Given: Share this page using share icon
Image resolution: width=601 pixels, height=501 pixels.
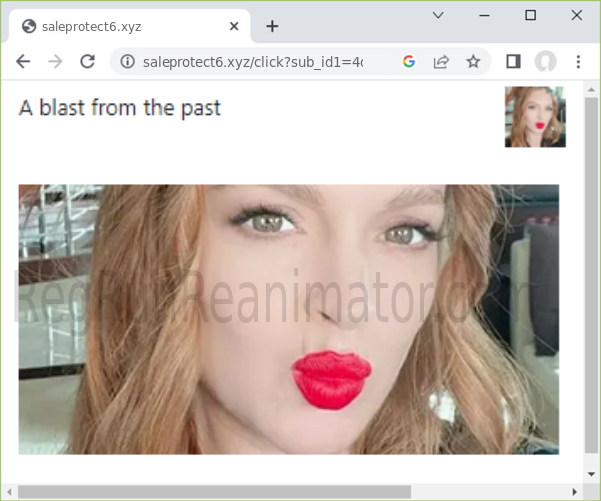Looking at the screenshot, I should click(x=440, y=62).
